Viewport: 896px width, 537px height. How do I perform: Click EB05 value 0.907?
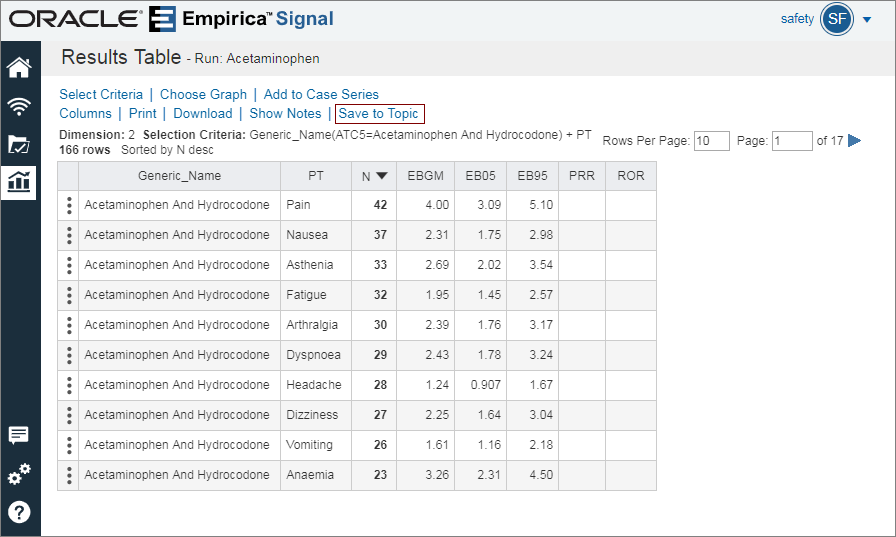(x=480, y=385)
